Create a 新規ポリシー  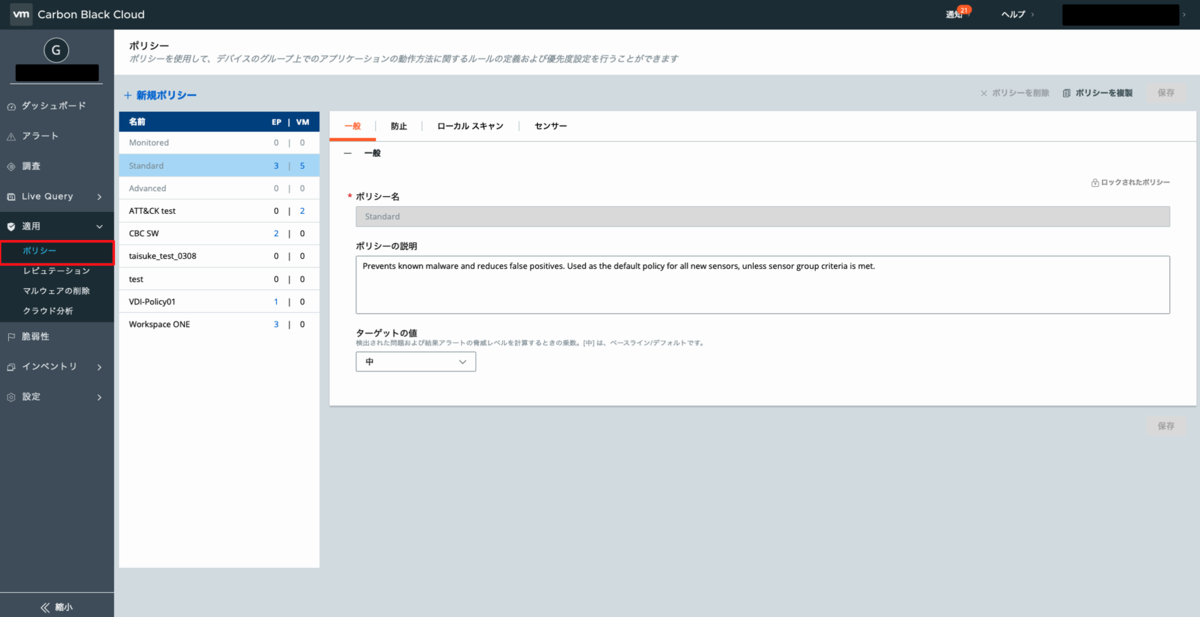(x=160, y=95)
